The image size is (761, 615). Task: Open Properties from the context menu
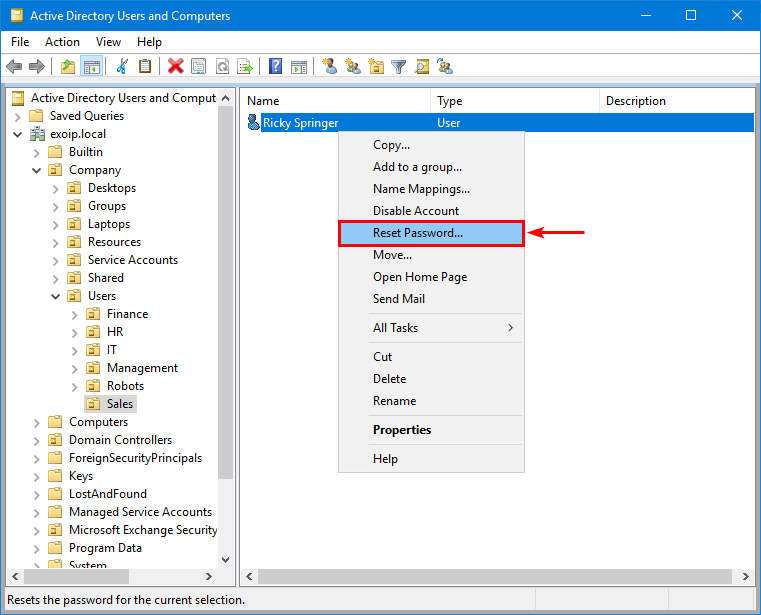click(x=431, y=430)
